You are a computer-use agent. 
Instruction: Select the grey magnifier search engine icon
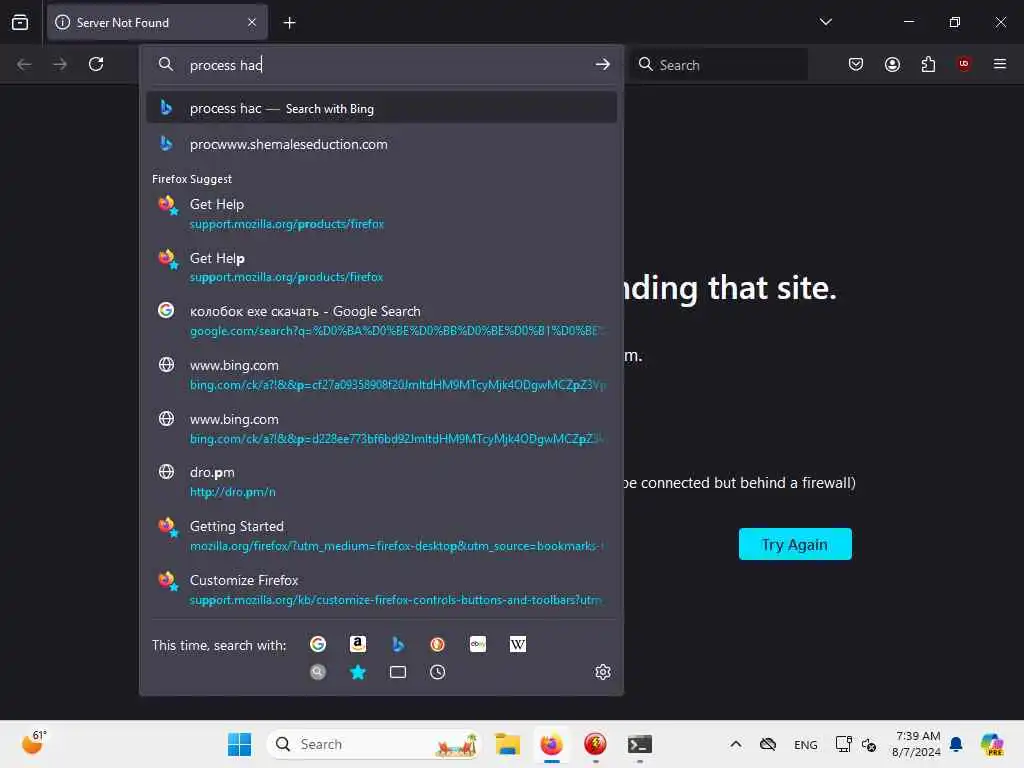click(x=318, y=672)
